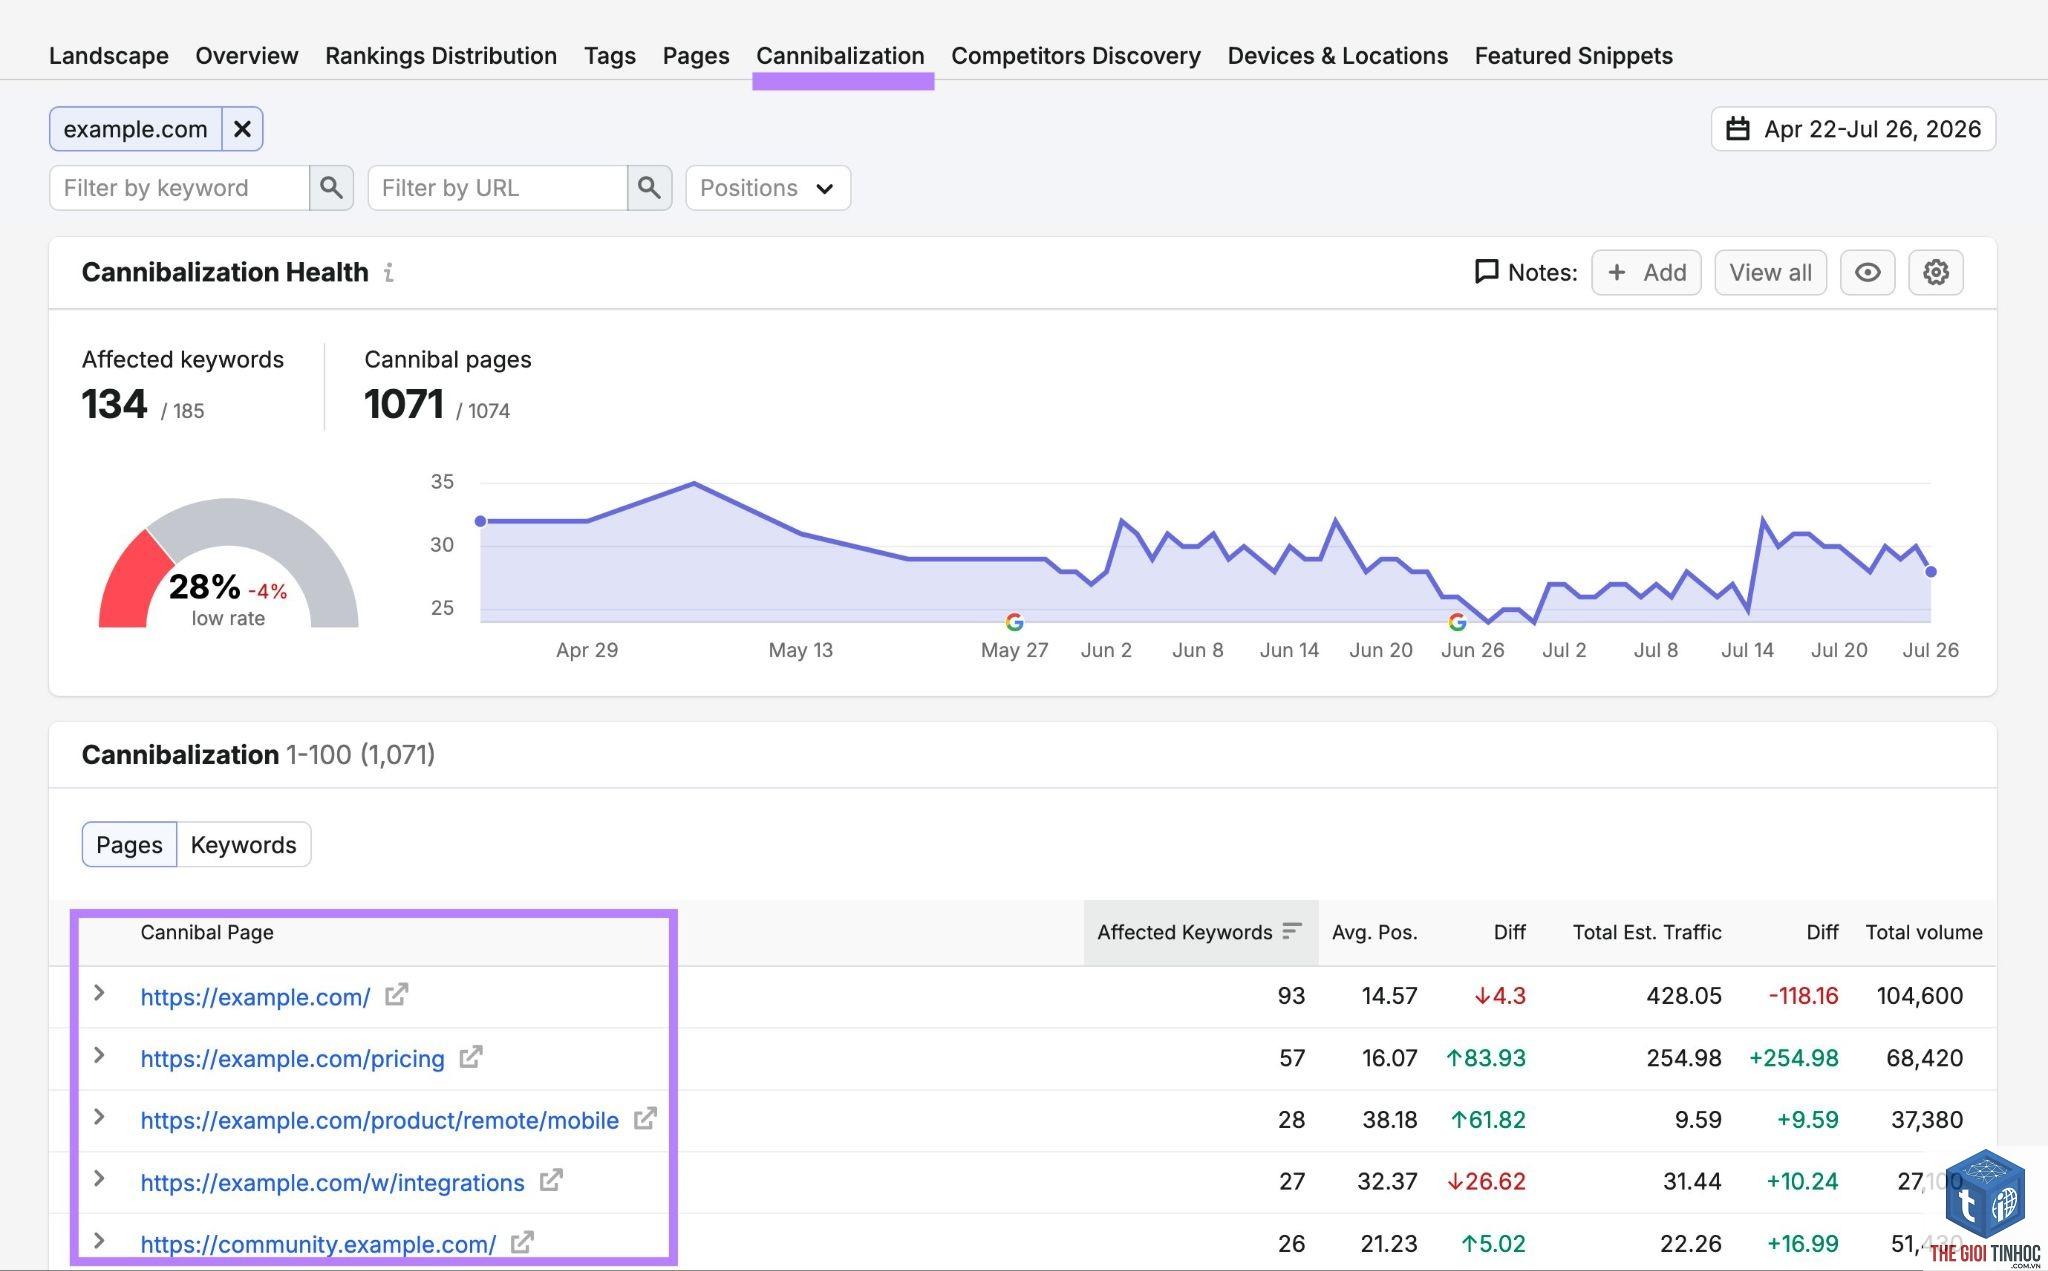Open example.com homepage external link icon
Image resolution: width=2048 pixels, height=1271 pixels.
tap(397, 995)
